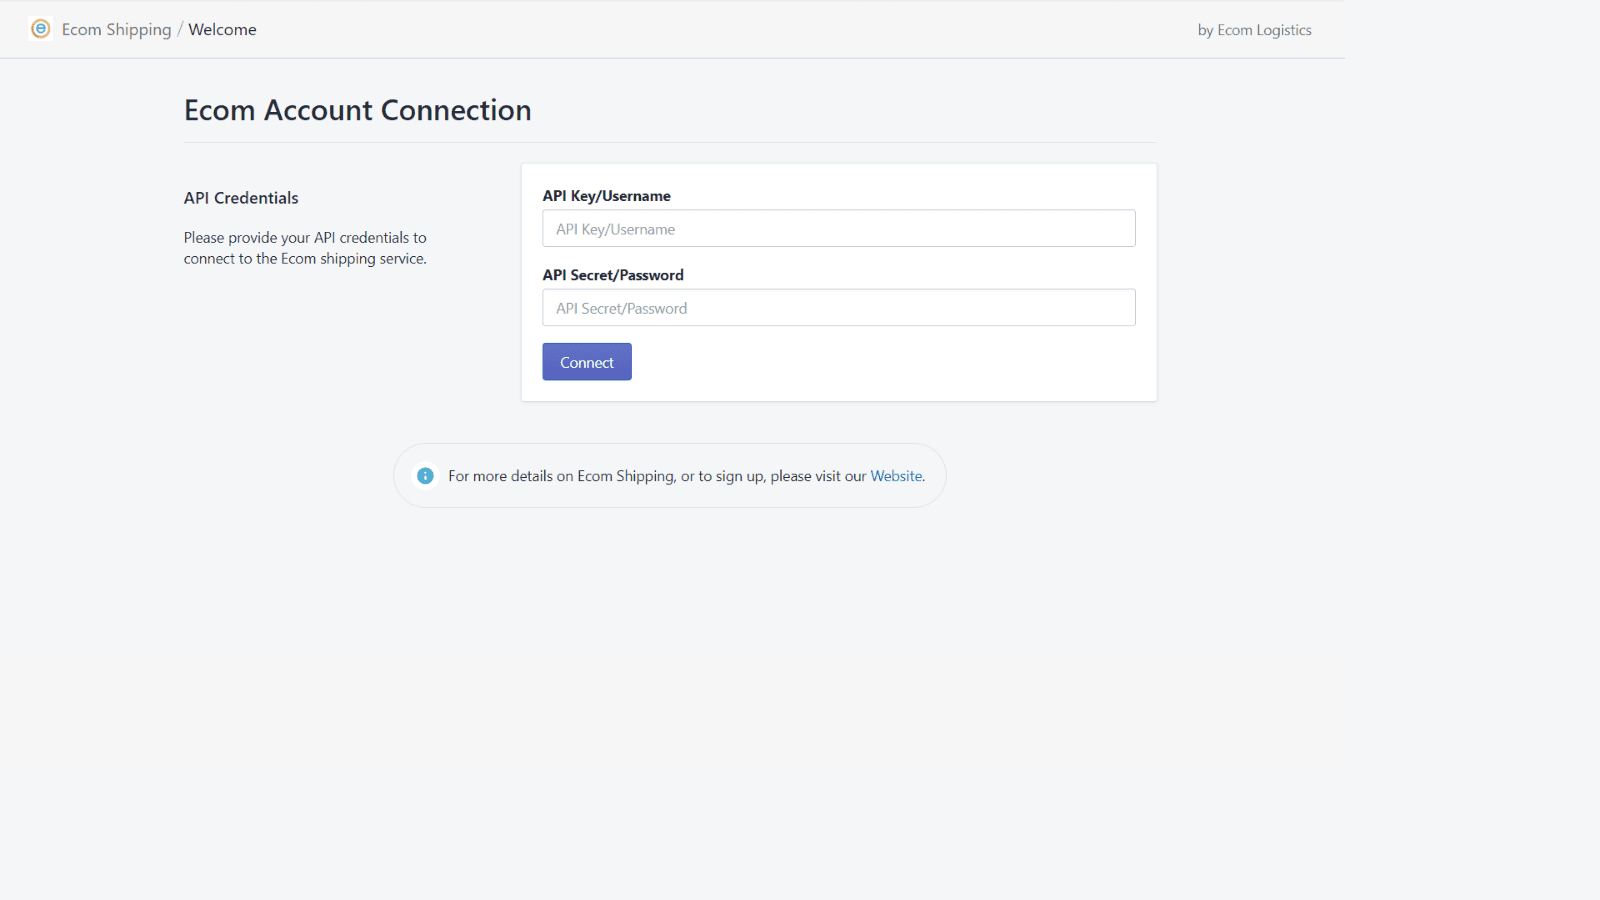Image resolution: width=1600 pixels, height=900 pixels.
Task: Focus the API Secret/Password input field
Action: [x=838, y=307]
